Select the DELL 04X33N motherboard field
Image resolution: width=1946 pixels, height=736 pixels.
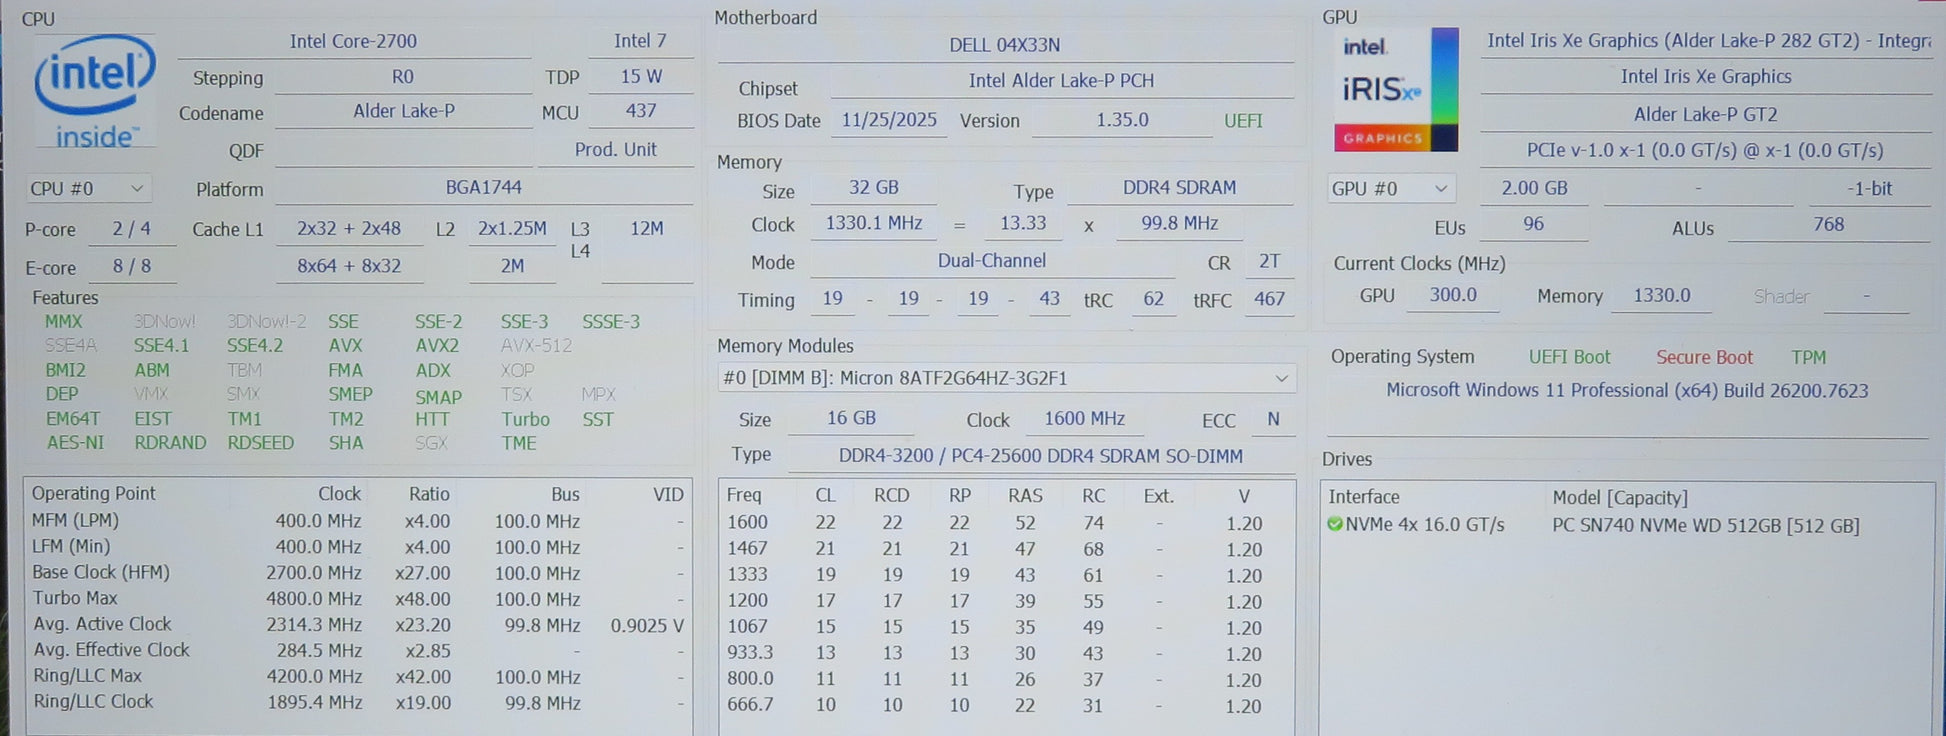click(x=1004, y=45)
